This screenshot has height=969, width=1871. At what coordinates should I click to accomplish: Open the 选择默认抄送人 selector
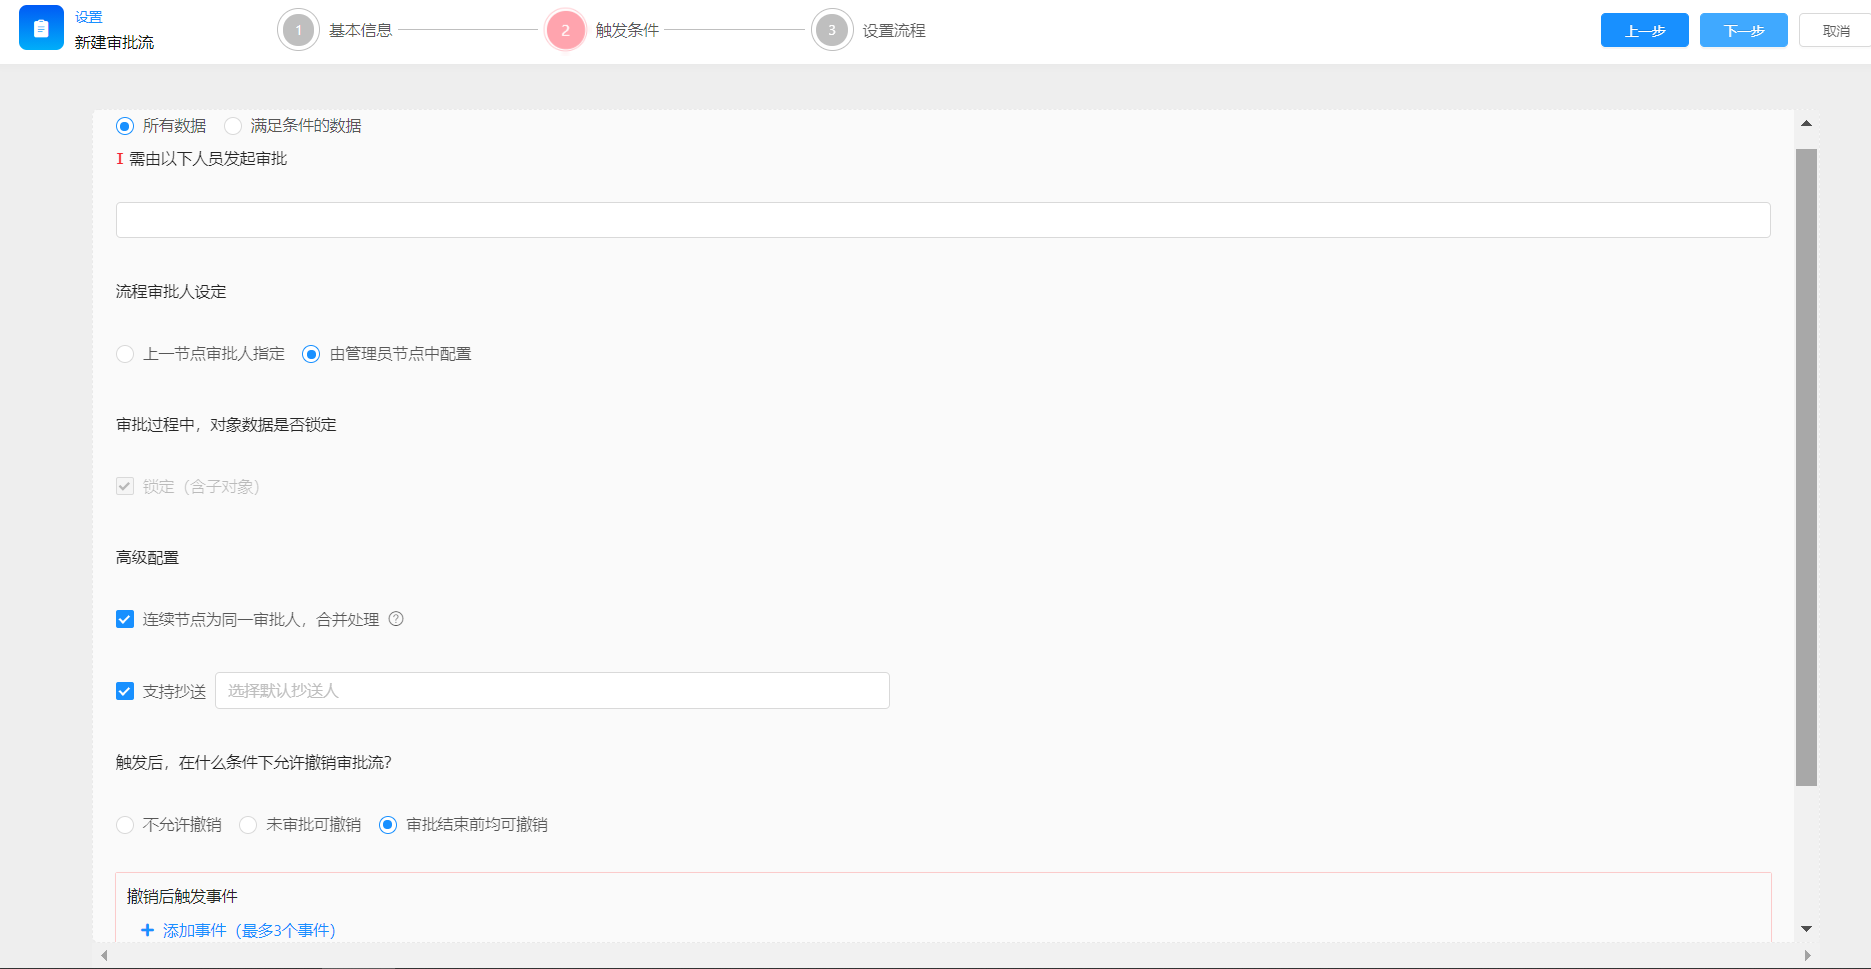point(551,691)
